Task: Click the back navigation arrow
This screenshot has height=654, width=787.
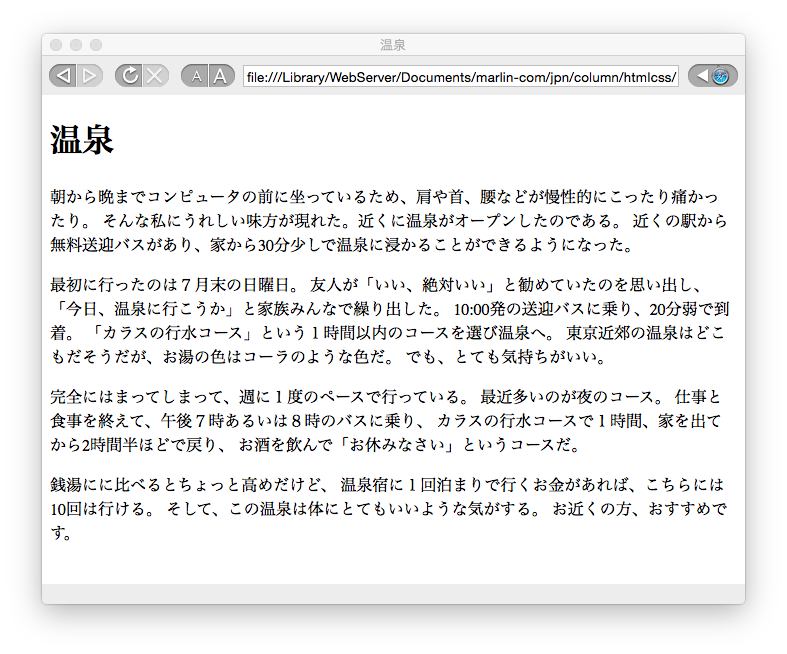Action: 62,76
